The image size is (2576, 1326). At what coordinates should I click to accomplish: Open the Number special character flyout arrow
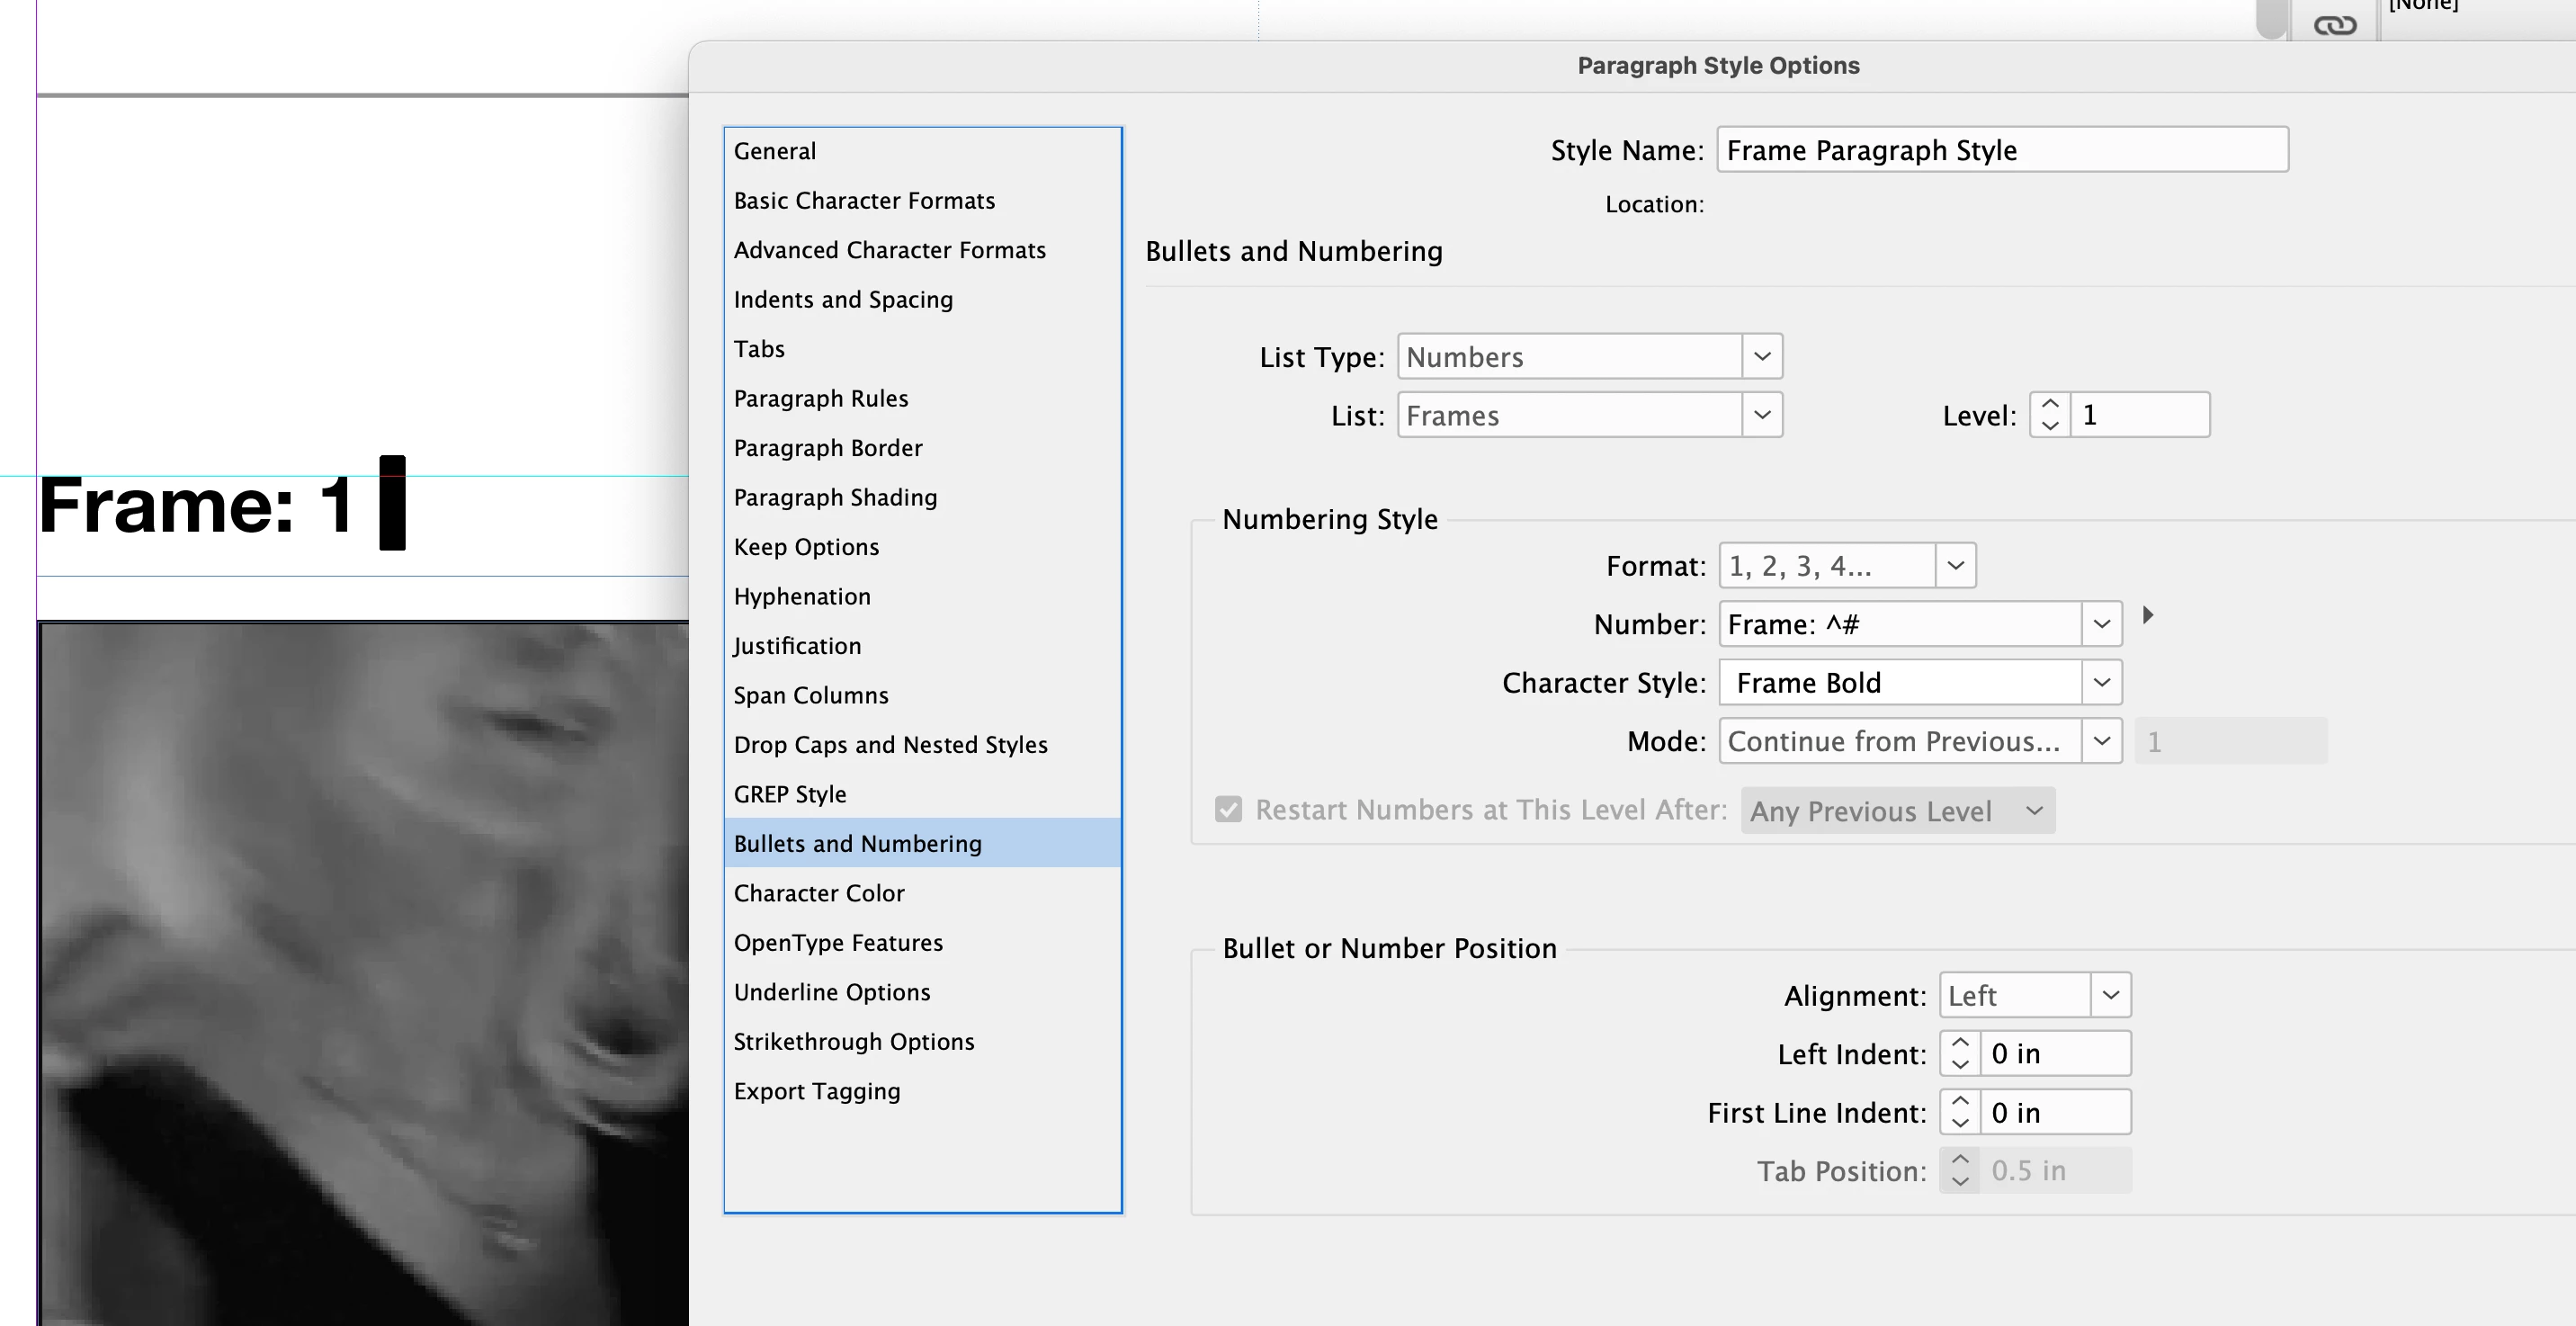pyautogui.click(x=2147, y=615)
